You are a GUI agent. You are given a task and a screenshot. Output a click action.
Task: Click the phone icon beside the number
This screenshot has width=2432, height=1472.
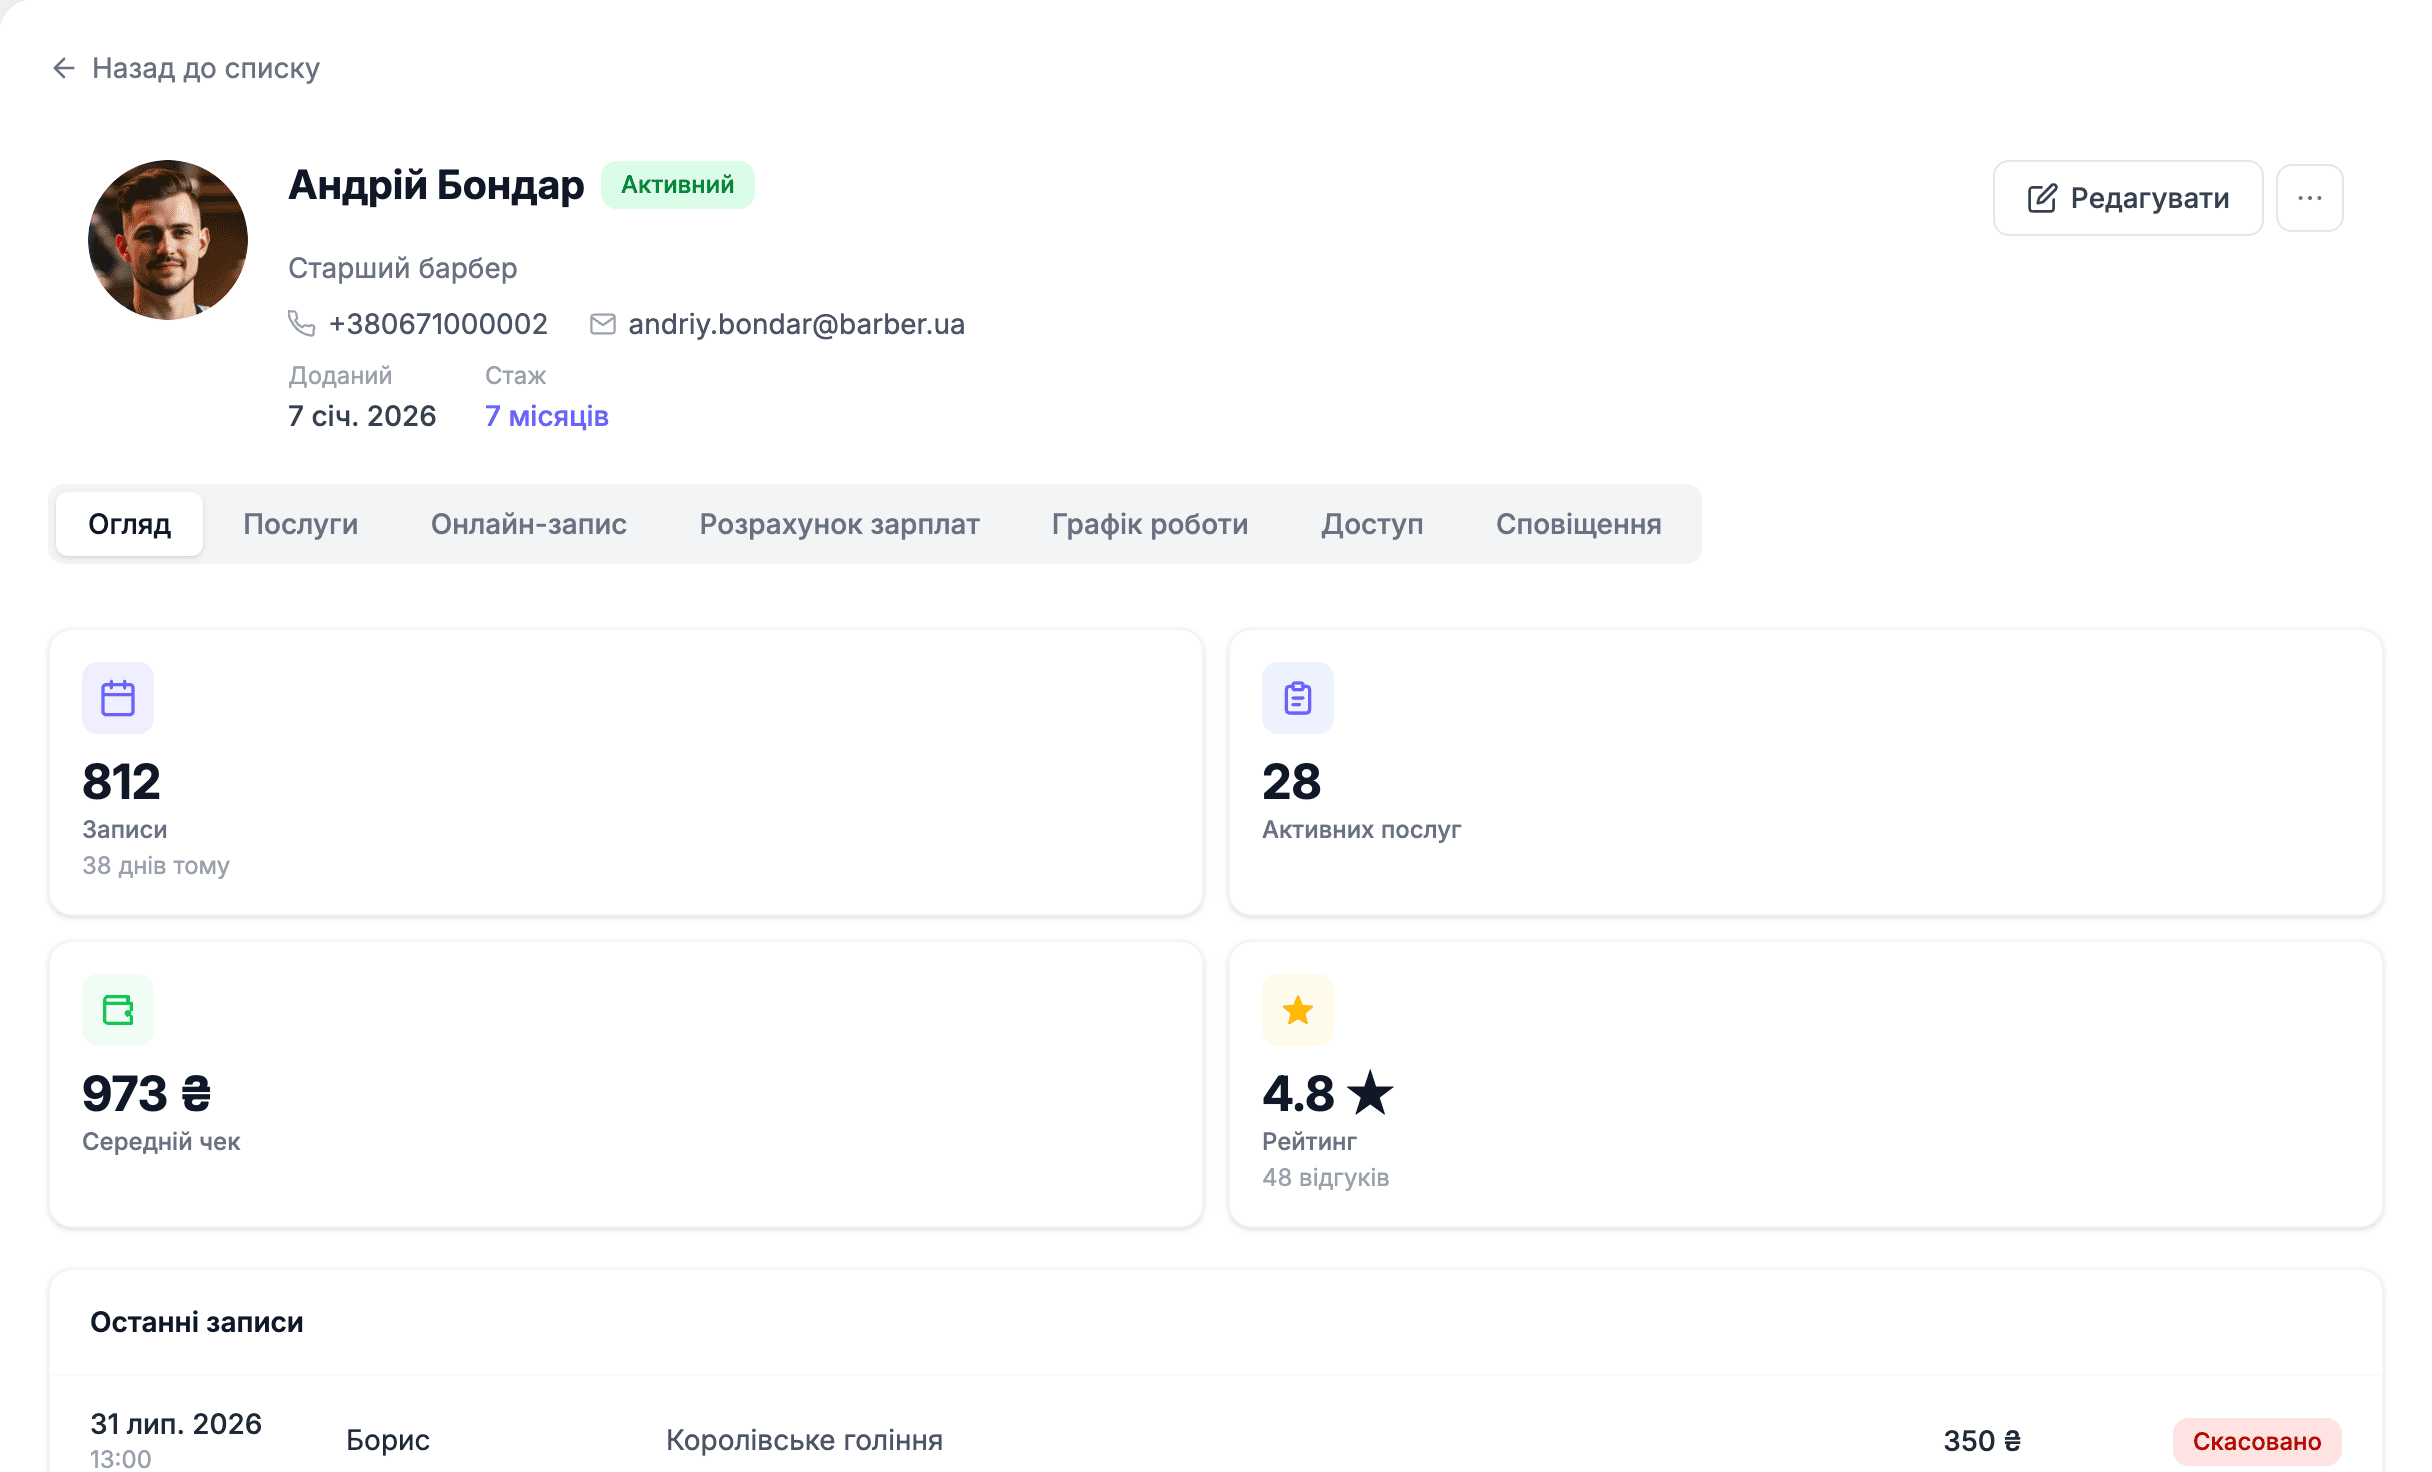click(x=301, y=324)
